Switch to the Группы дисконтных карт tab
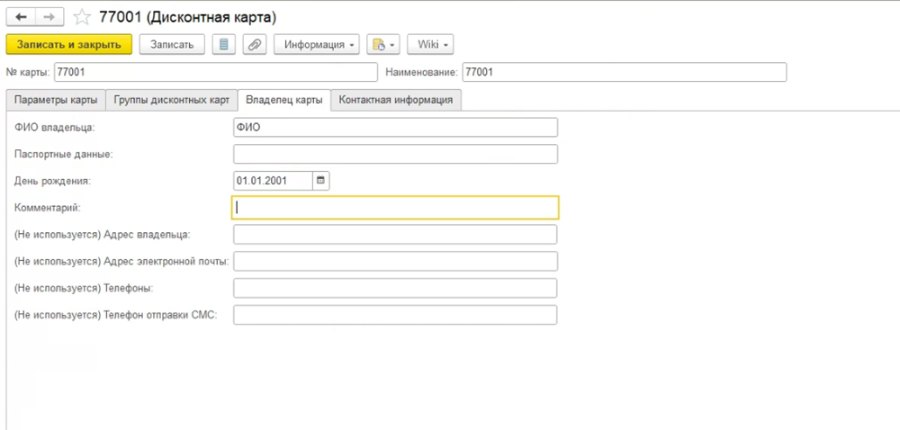Viewport: 900px width, 430px height. click(172, 99)
